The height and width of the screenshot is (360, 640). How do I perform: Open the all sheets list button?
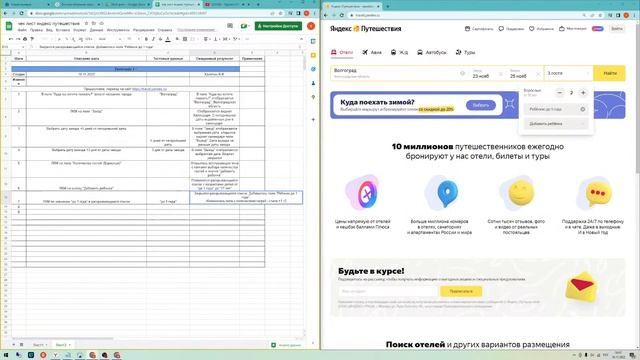tap(21, 345)
